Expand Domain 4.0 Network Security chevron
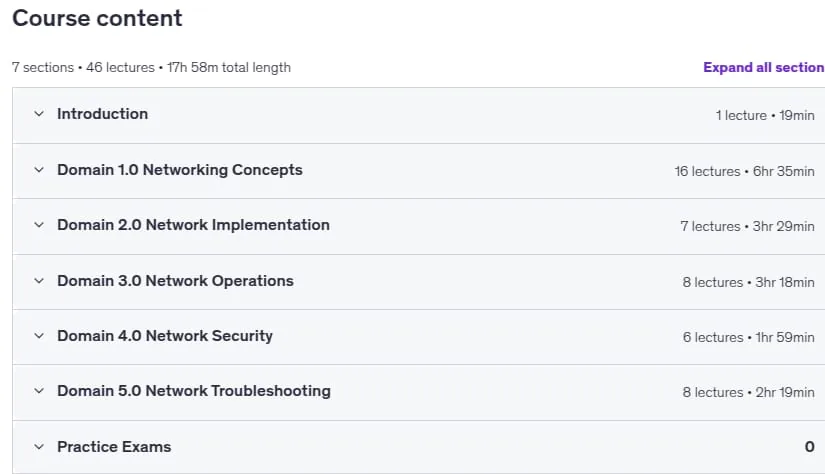Viewport: 825px width, 474px height. pos(39,336)
